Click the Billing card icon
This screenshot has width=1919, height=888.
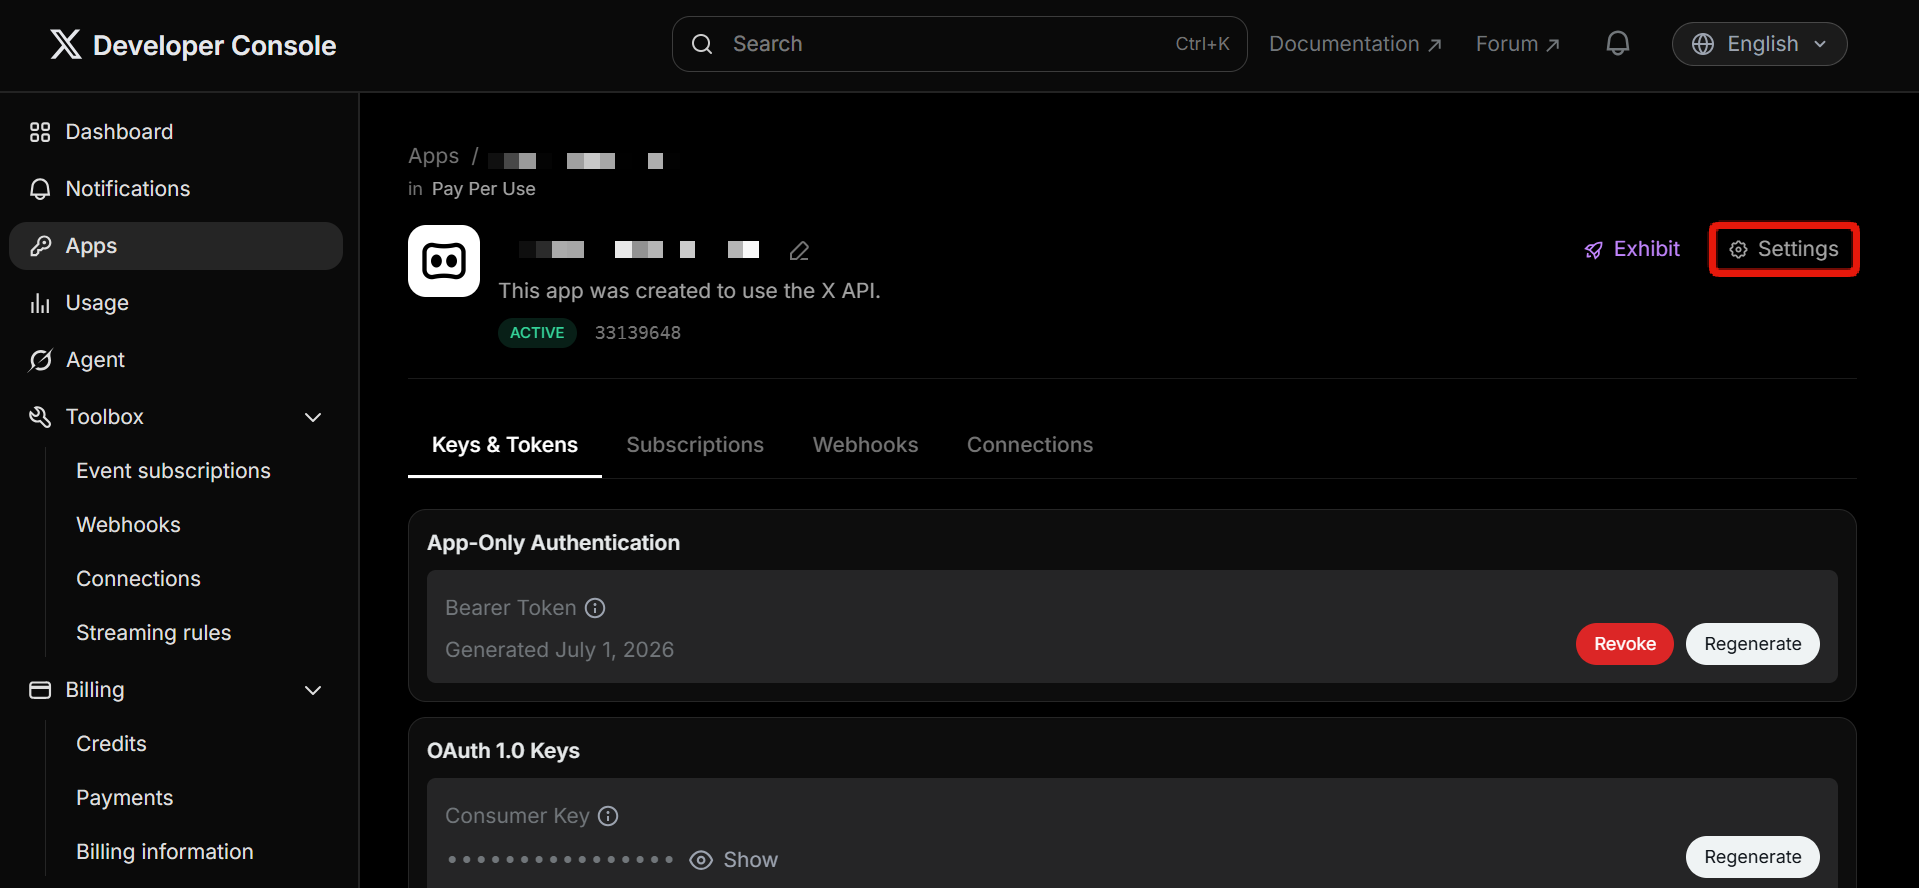click(40, 690)
